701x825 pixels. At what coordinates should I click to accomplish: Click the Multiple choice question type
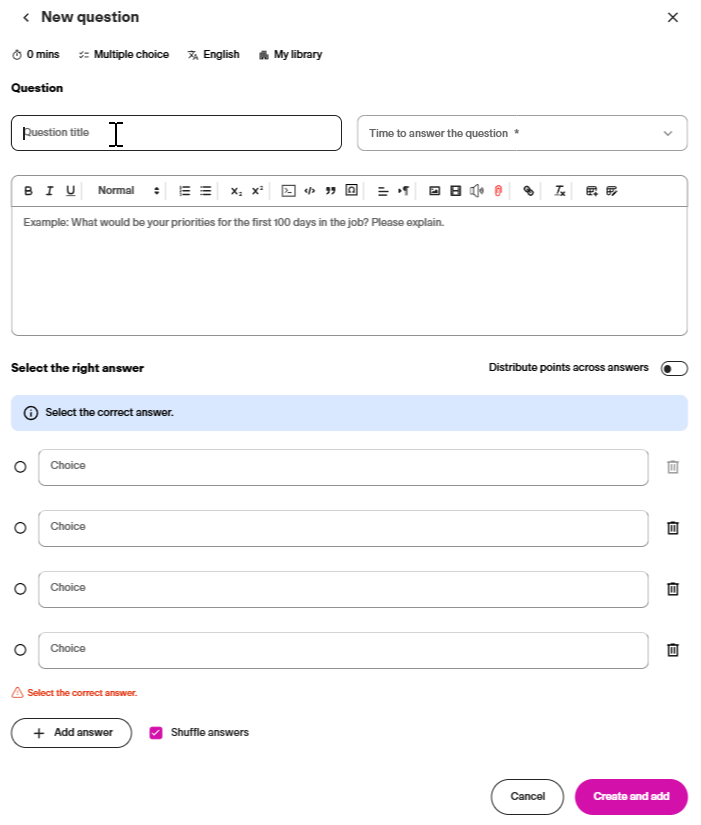coord(123,55)
